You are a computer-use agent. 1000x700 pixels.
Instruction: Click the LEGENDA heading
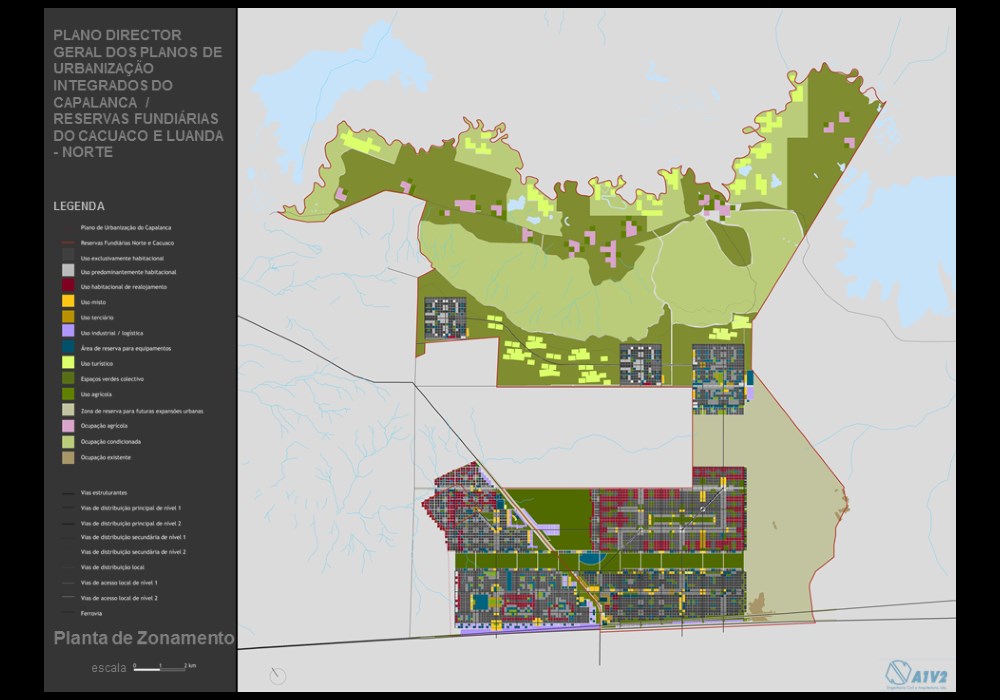point(79,206)
